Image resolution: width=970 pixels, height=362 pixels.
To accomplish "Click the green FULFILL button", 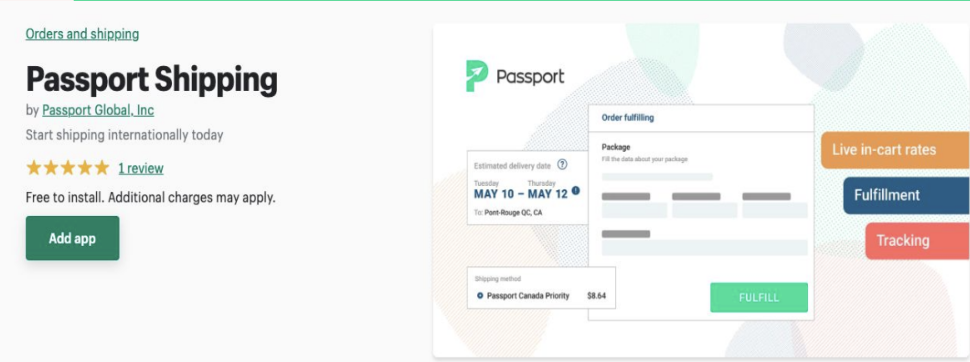I will point(759,298).
